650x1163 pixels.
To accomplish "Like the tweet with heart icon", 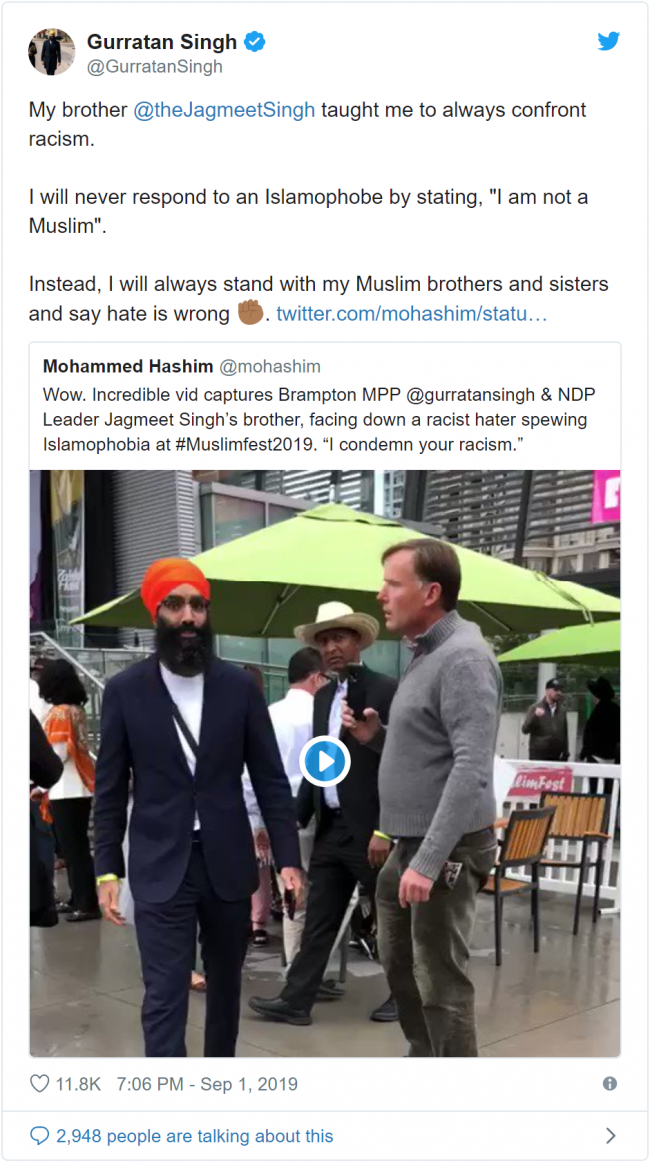I will point(39,1084).
